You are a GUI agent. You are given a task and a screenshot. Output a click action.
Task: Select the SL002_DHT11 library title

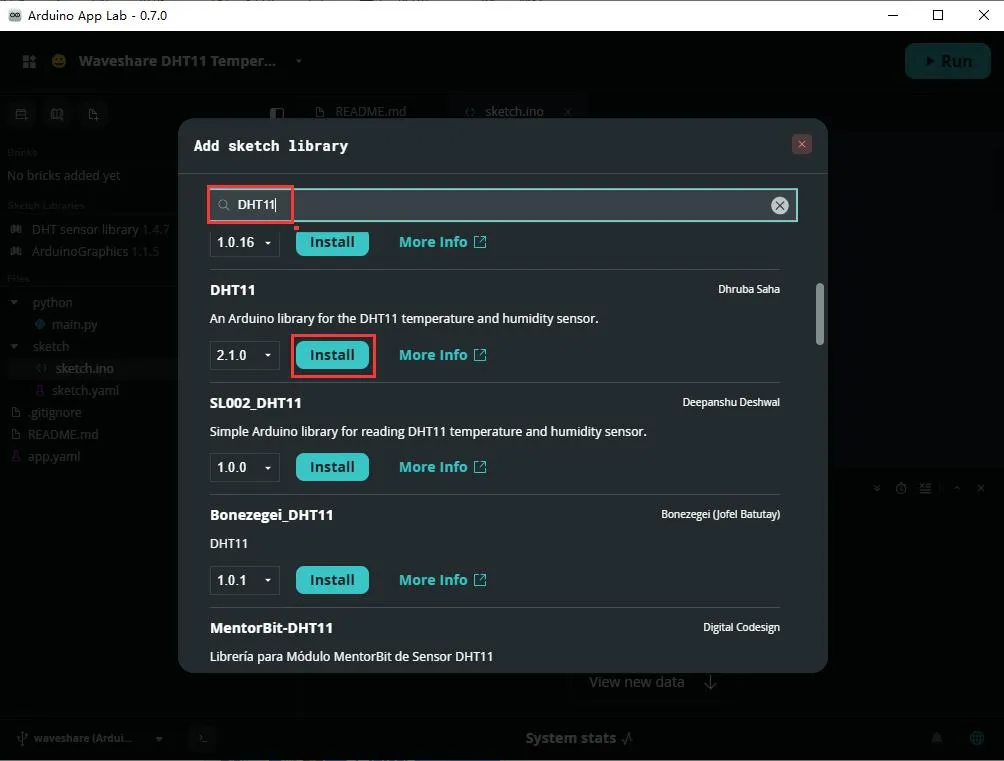coord(255,403)
